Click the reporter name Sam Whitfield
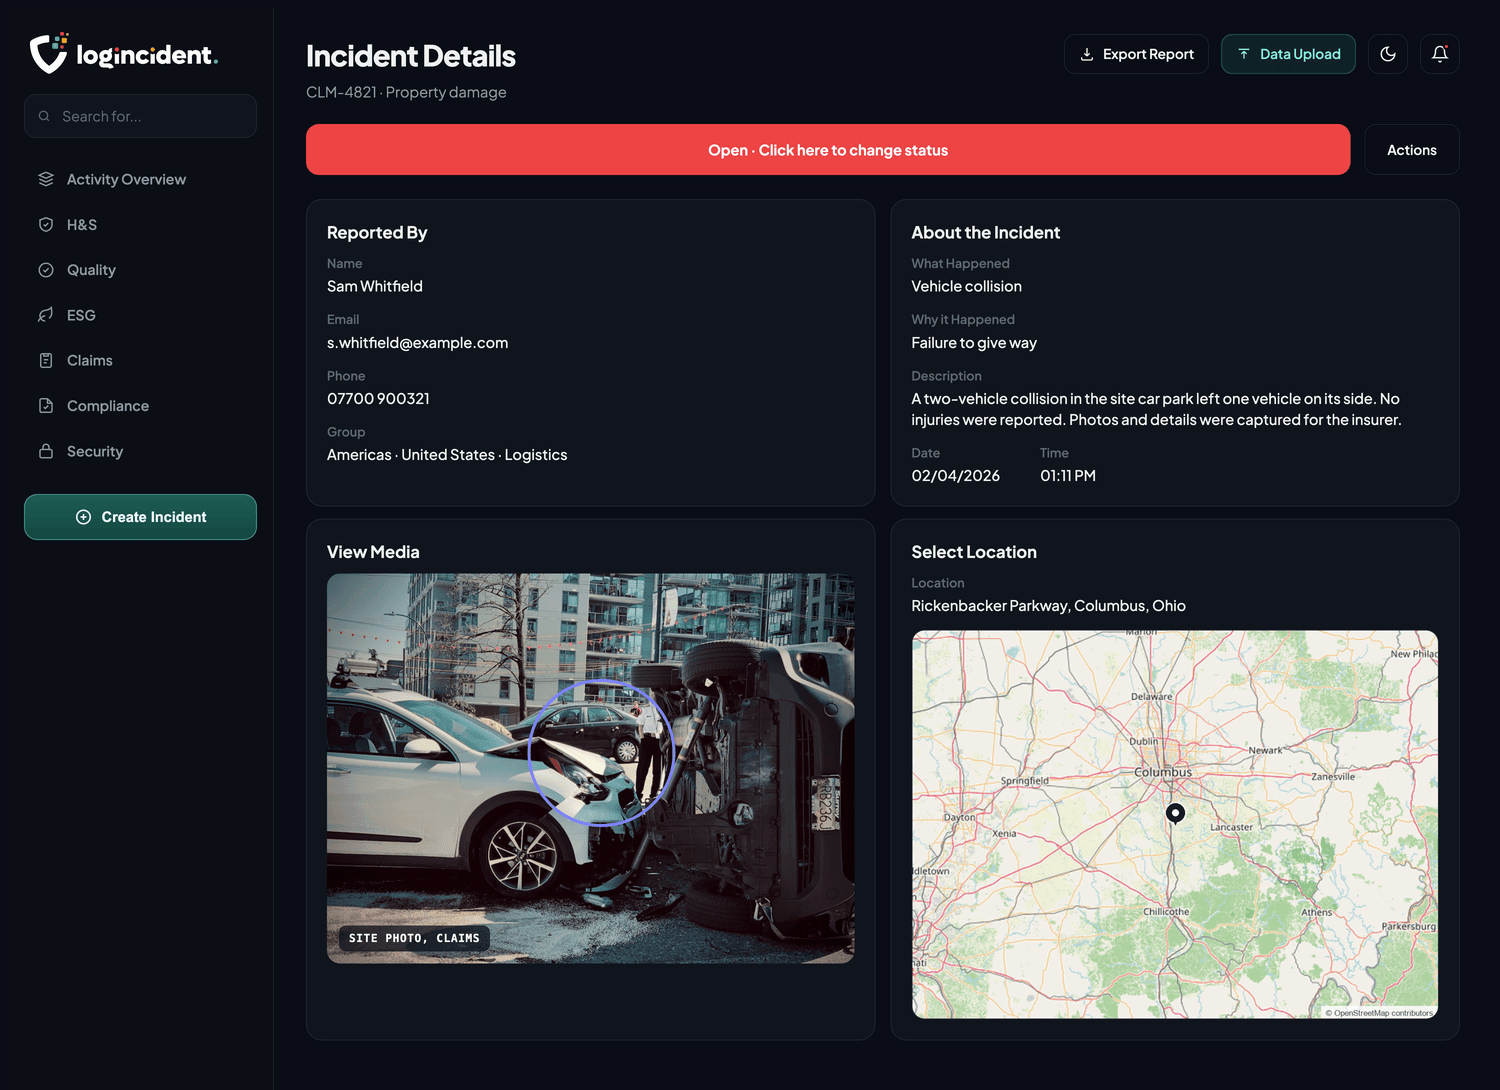1500x1090 pixels. click(375, 286)
